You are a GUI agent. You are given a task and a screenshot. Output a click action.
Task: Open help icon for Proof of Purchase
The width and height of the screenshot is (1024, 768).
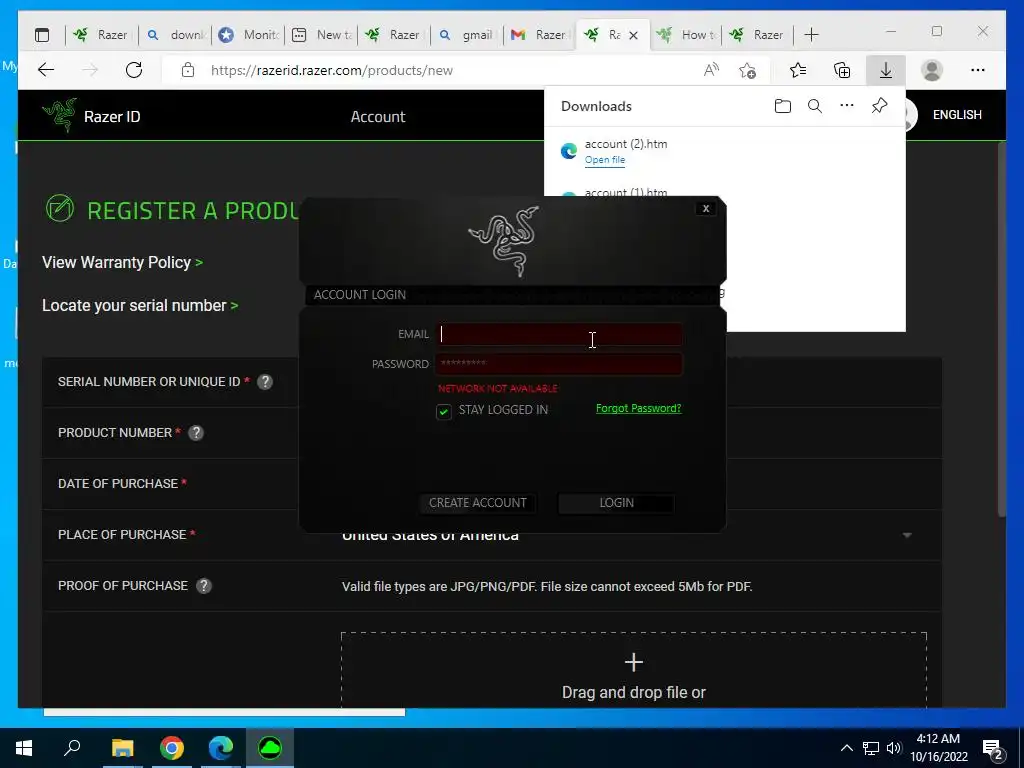click(x=204, y=586)
